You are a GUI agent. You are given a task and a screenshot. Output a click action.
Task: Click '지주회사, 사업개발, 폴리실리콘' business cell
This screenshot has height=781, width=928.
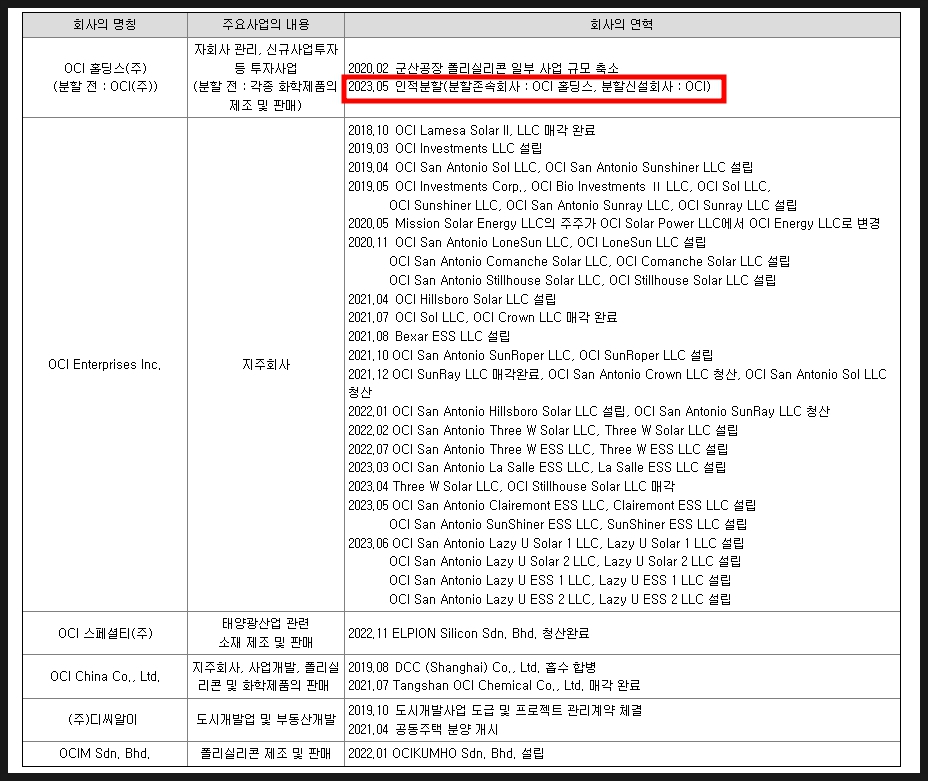(266, 676)
